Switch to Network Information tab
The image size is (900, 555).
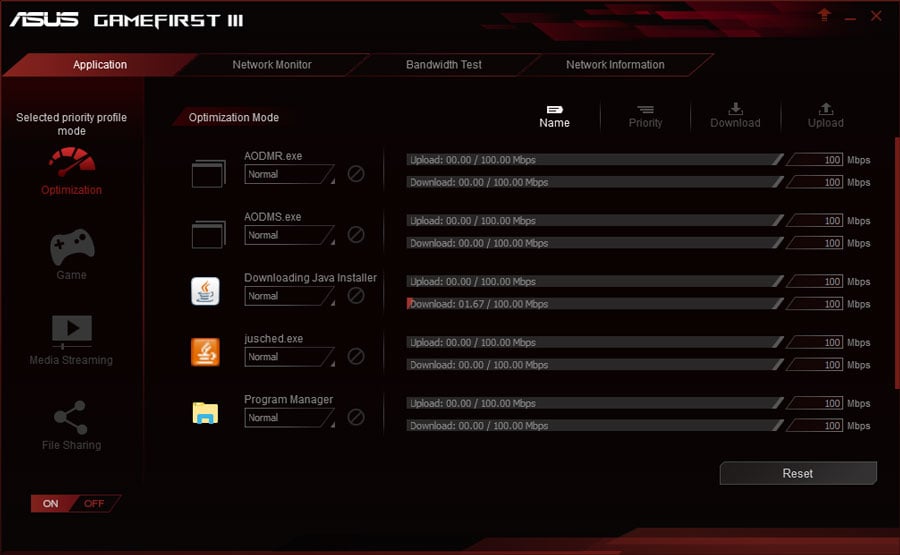615,64
